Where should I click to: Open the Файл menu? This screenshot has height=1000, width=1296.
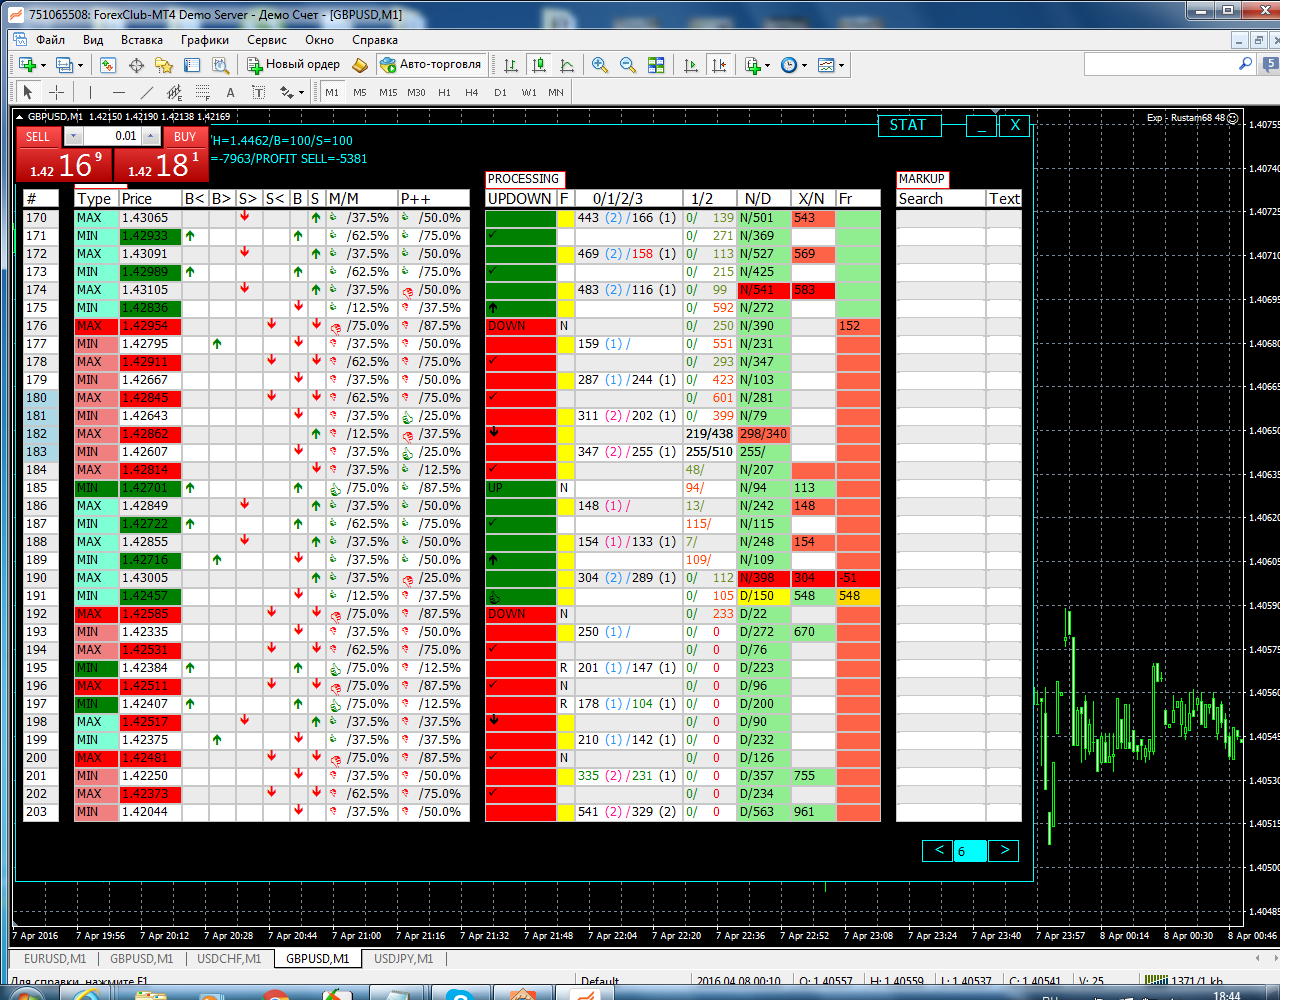[x=50, y=40]
